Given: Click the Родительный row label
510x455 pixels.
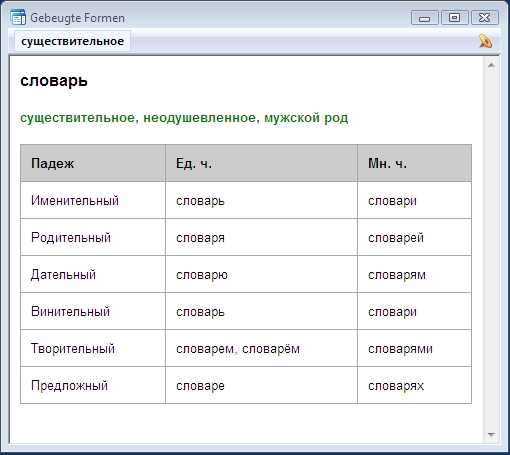Looking at the screenshot, I should 71,238.
